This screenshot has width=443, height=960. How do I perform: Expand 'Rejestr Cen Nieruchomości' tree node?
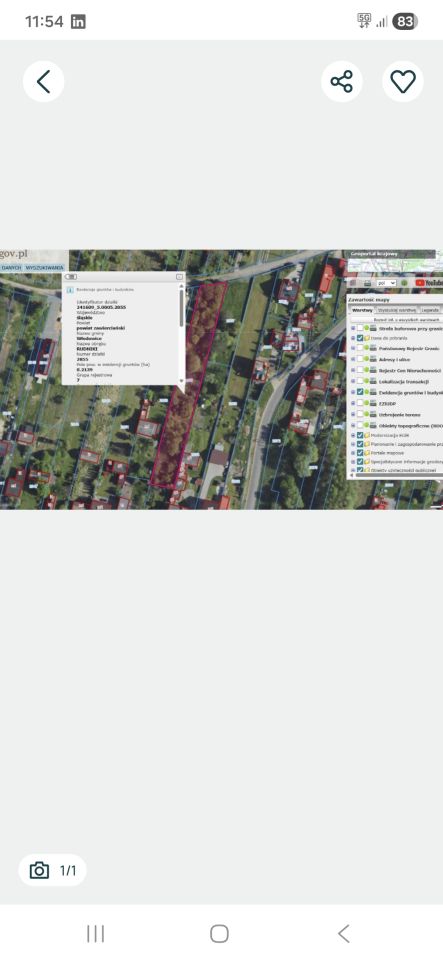tap(353, 370)
